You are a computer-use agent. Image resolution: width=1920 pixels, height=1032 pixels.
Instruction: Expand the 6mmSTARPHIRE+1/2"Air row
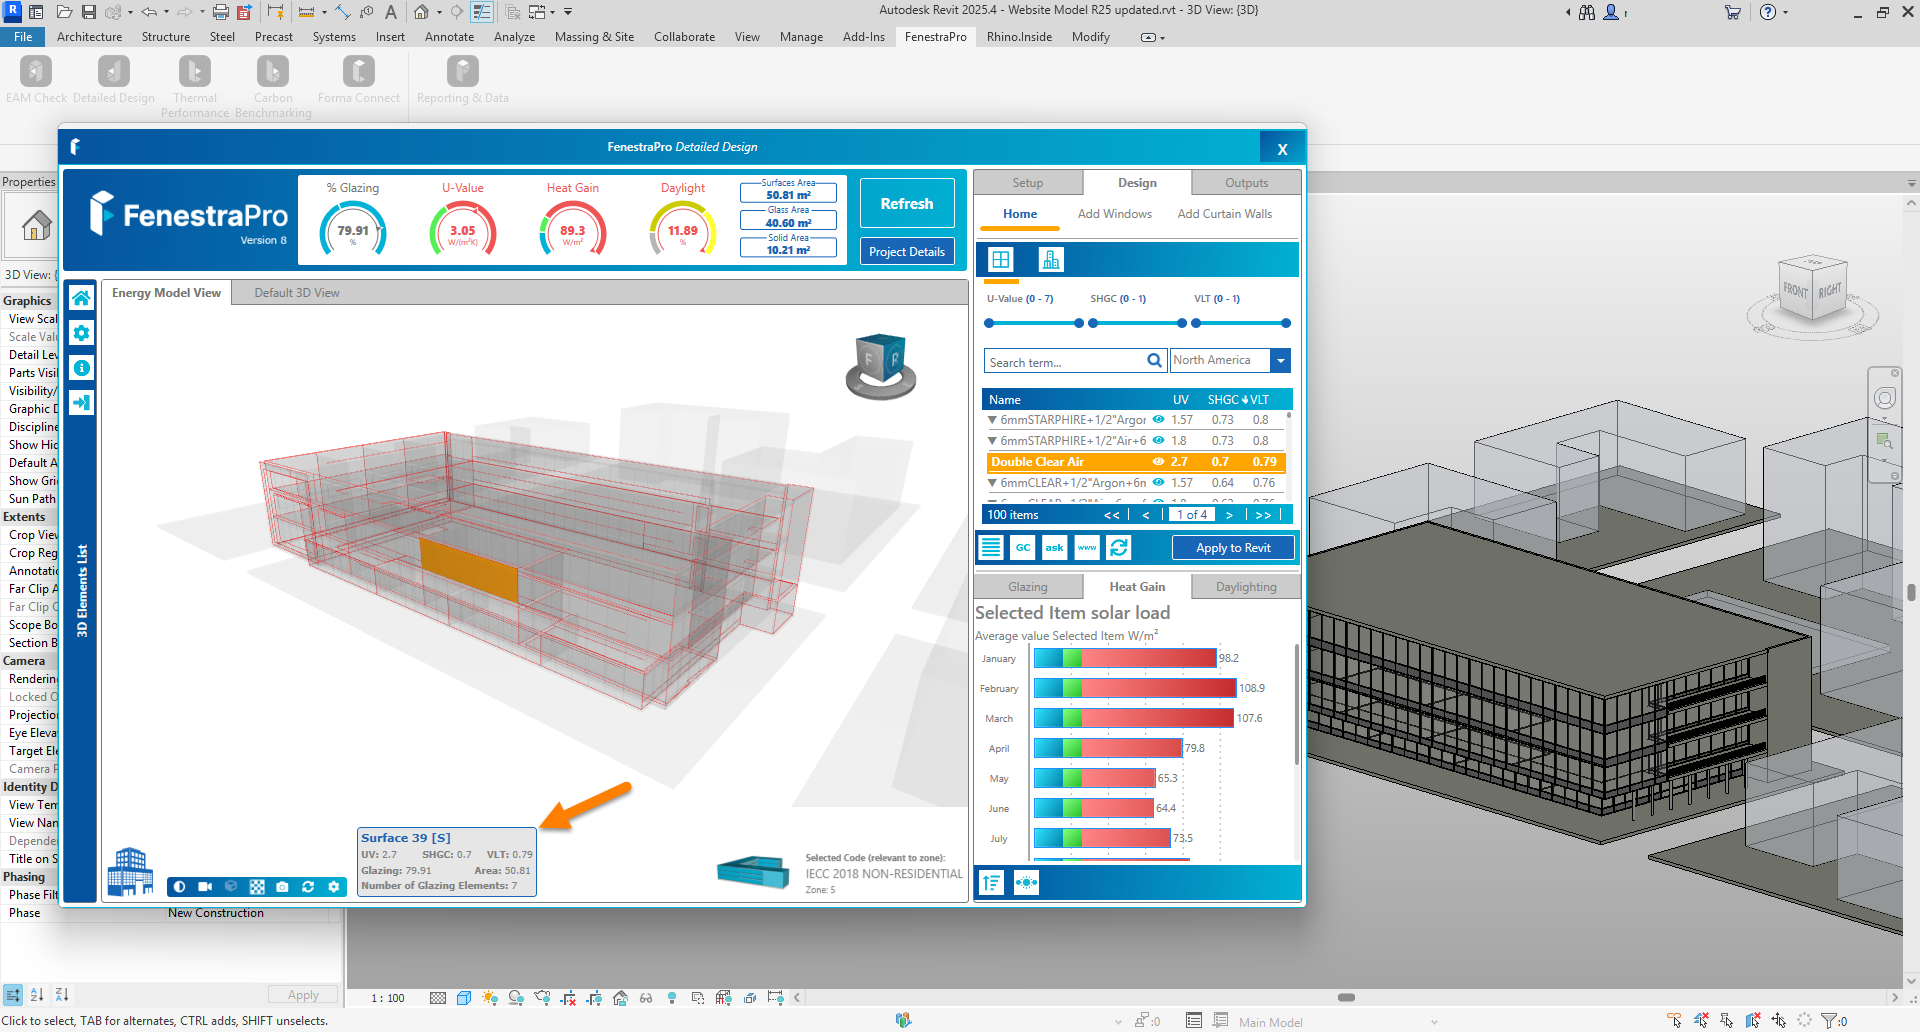[x=992, y=441]
